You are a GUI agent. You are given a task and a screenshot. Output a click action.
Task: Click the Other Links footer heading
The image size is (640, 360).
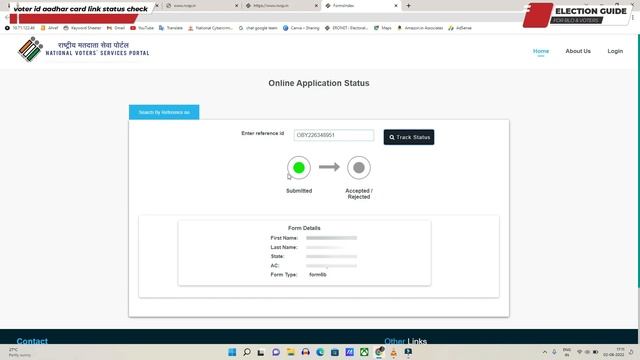(405, 341)
